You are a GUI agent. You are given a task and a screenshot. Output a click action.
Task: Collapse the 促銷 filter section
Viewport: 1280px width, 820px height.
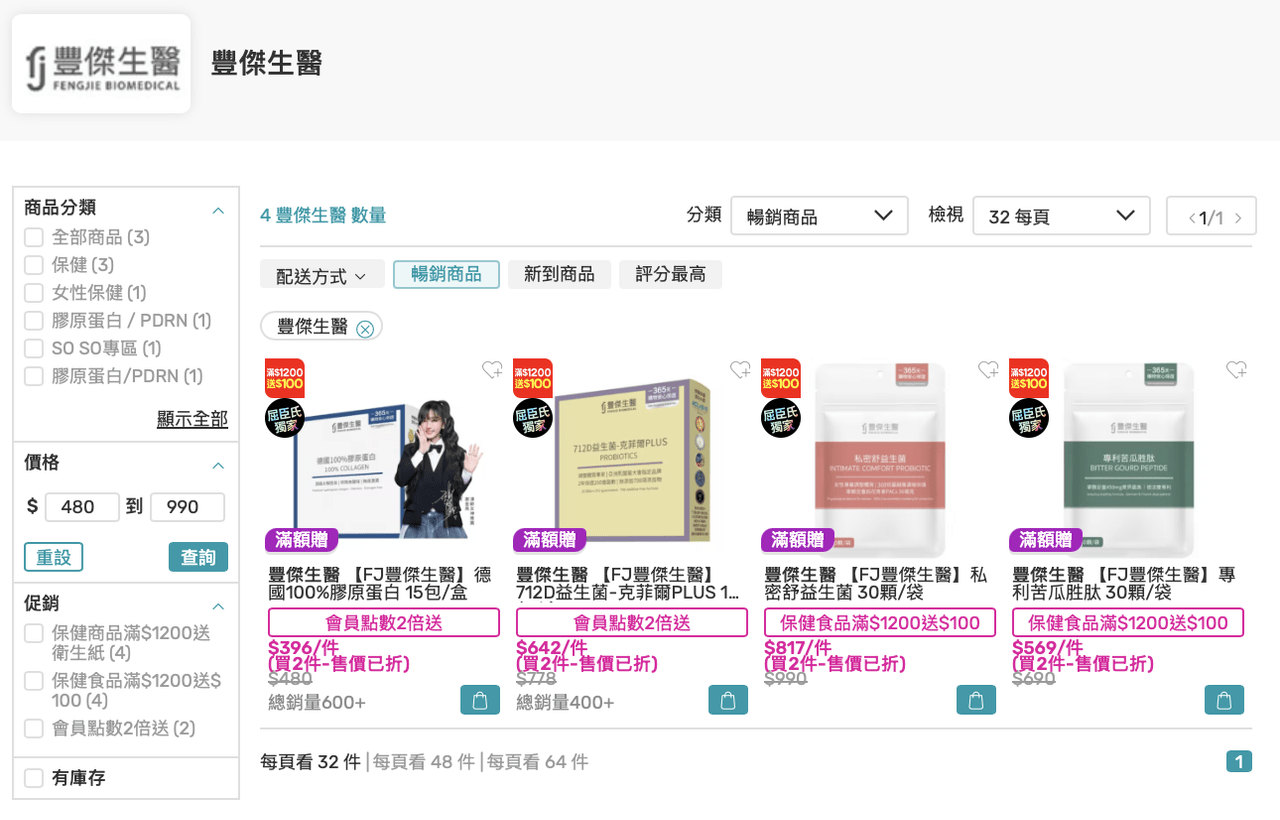pos(218,606)
